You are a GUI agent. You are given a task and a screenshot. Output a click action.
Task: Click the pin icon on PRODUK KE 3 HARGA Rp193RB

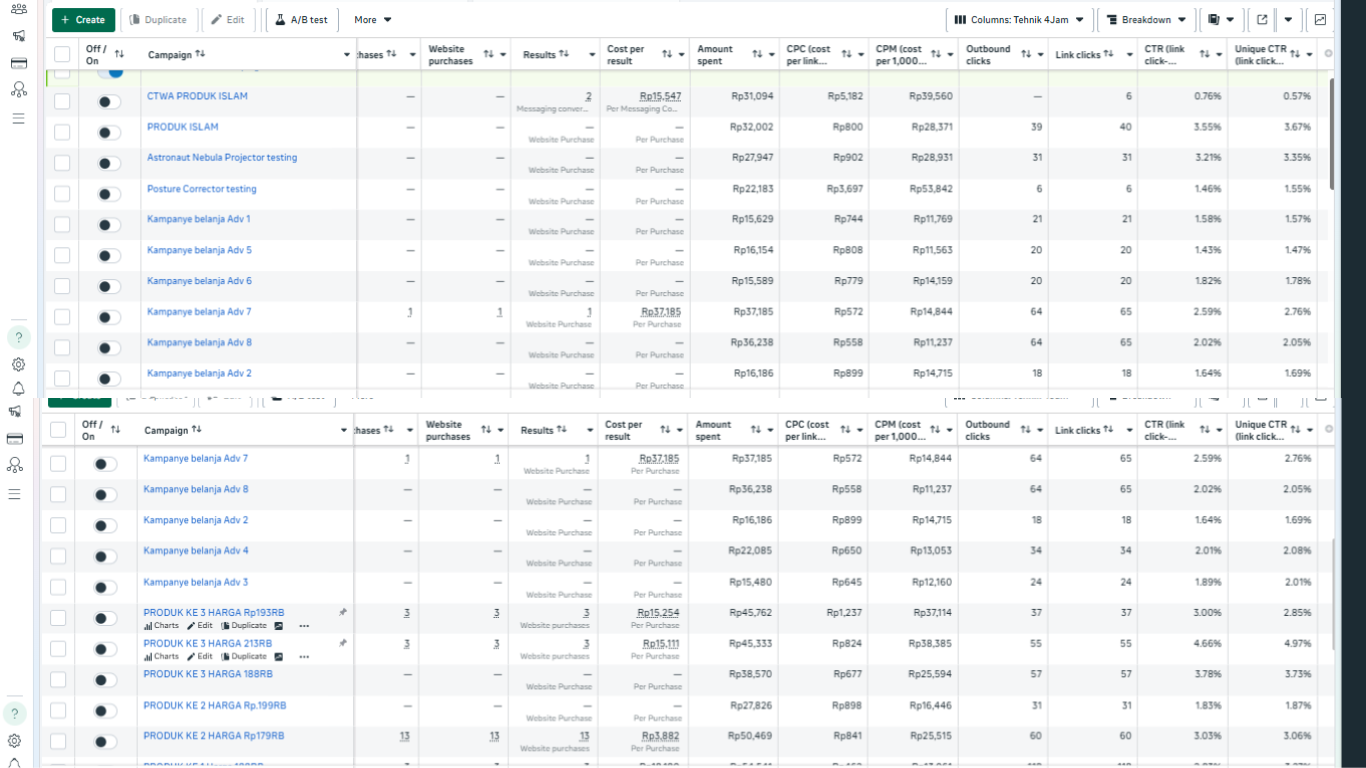point(343,611)
